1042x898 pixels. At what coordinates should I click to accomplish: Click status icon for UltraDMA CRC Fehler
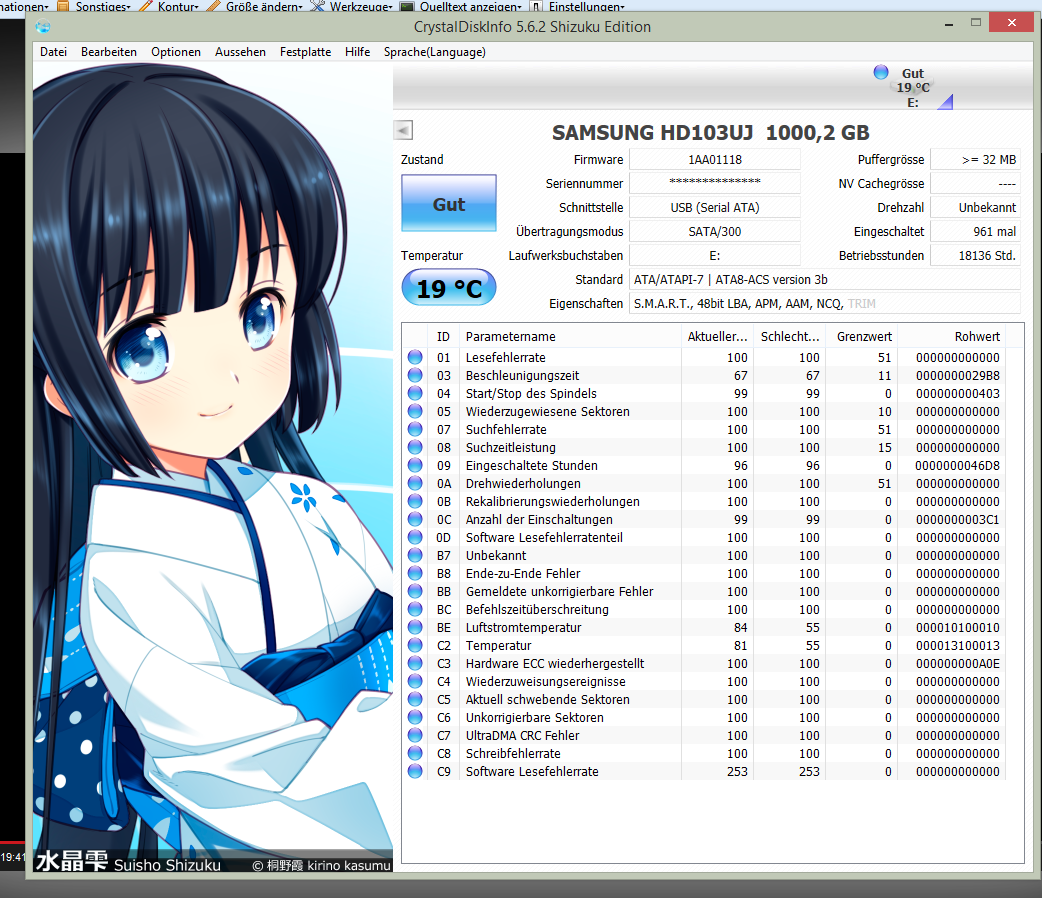point(415,734)
